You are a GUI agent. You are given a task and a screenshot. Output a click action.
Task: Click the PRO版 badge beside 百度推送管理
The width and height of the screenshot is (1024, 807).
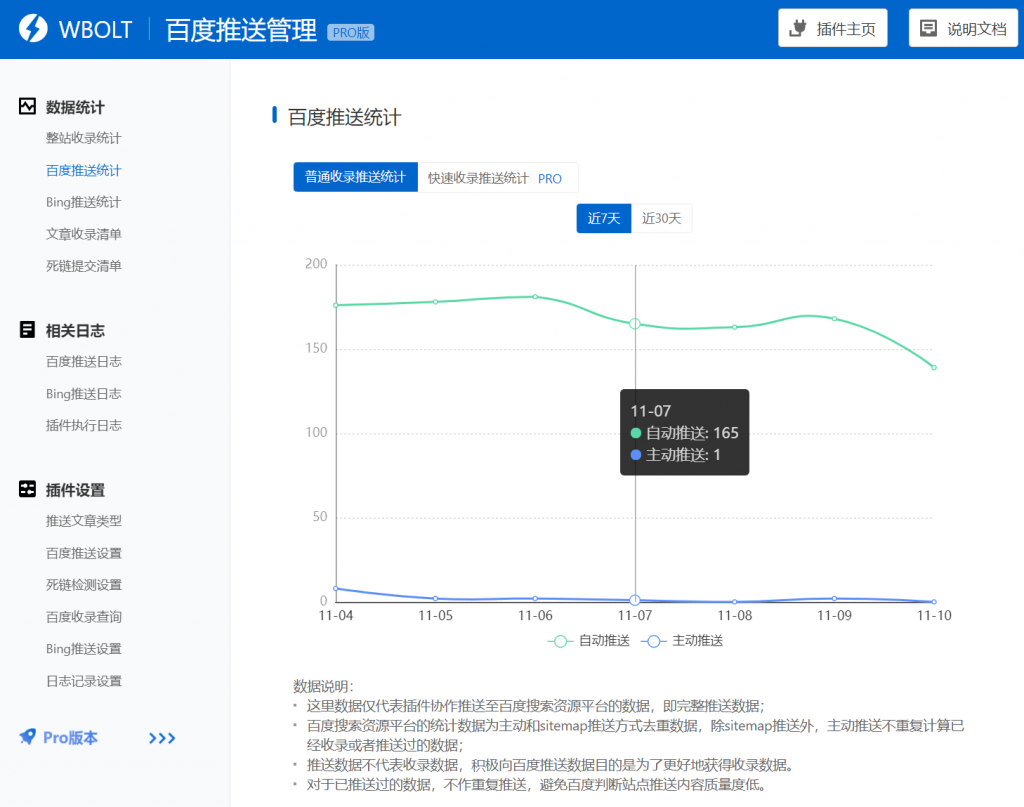[x=352, y=32]
